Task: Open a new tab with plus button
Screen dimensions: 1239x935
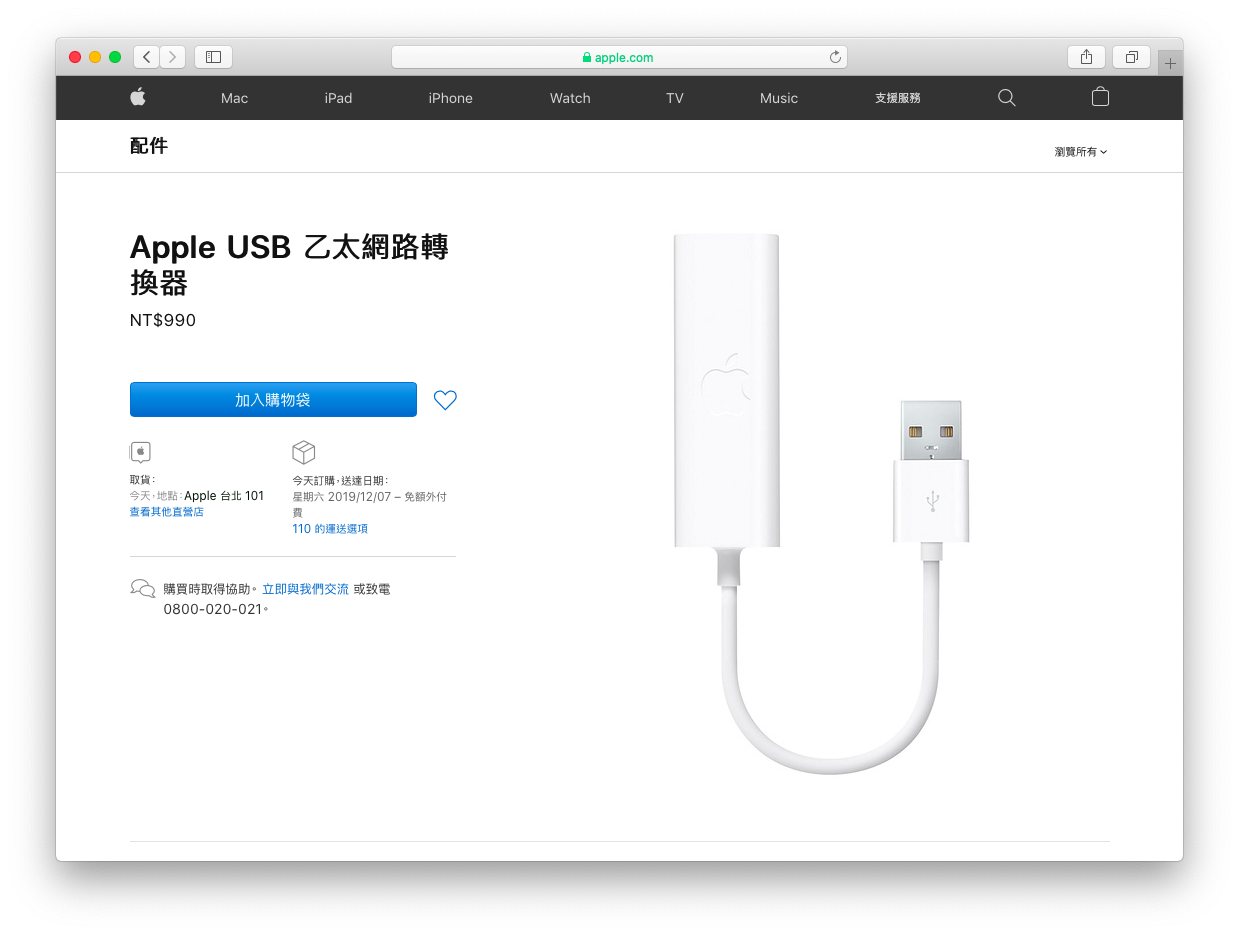Action: coord(1170,63)
